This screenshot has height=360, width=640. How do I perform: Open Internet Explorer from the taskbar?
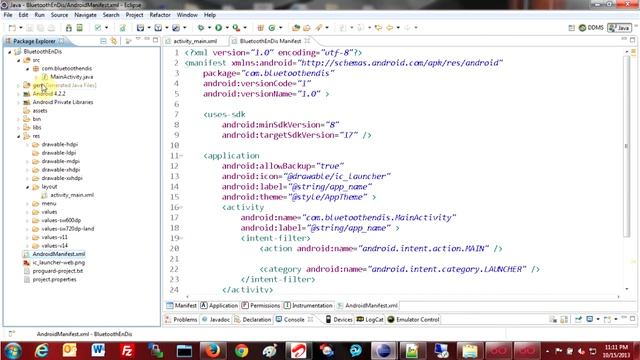click(x=42, y=351)
